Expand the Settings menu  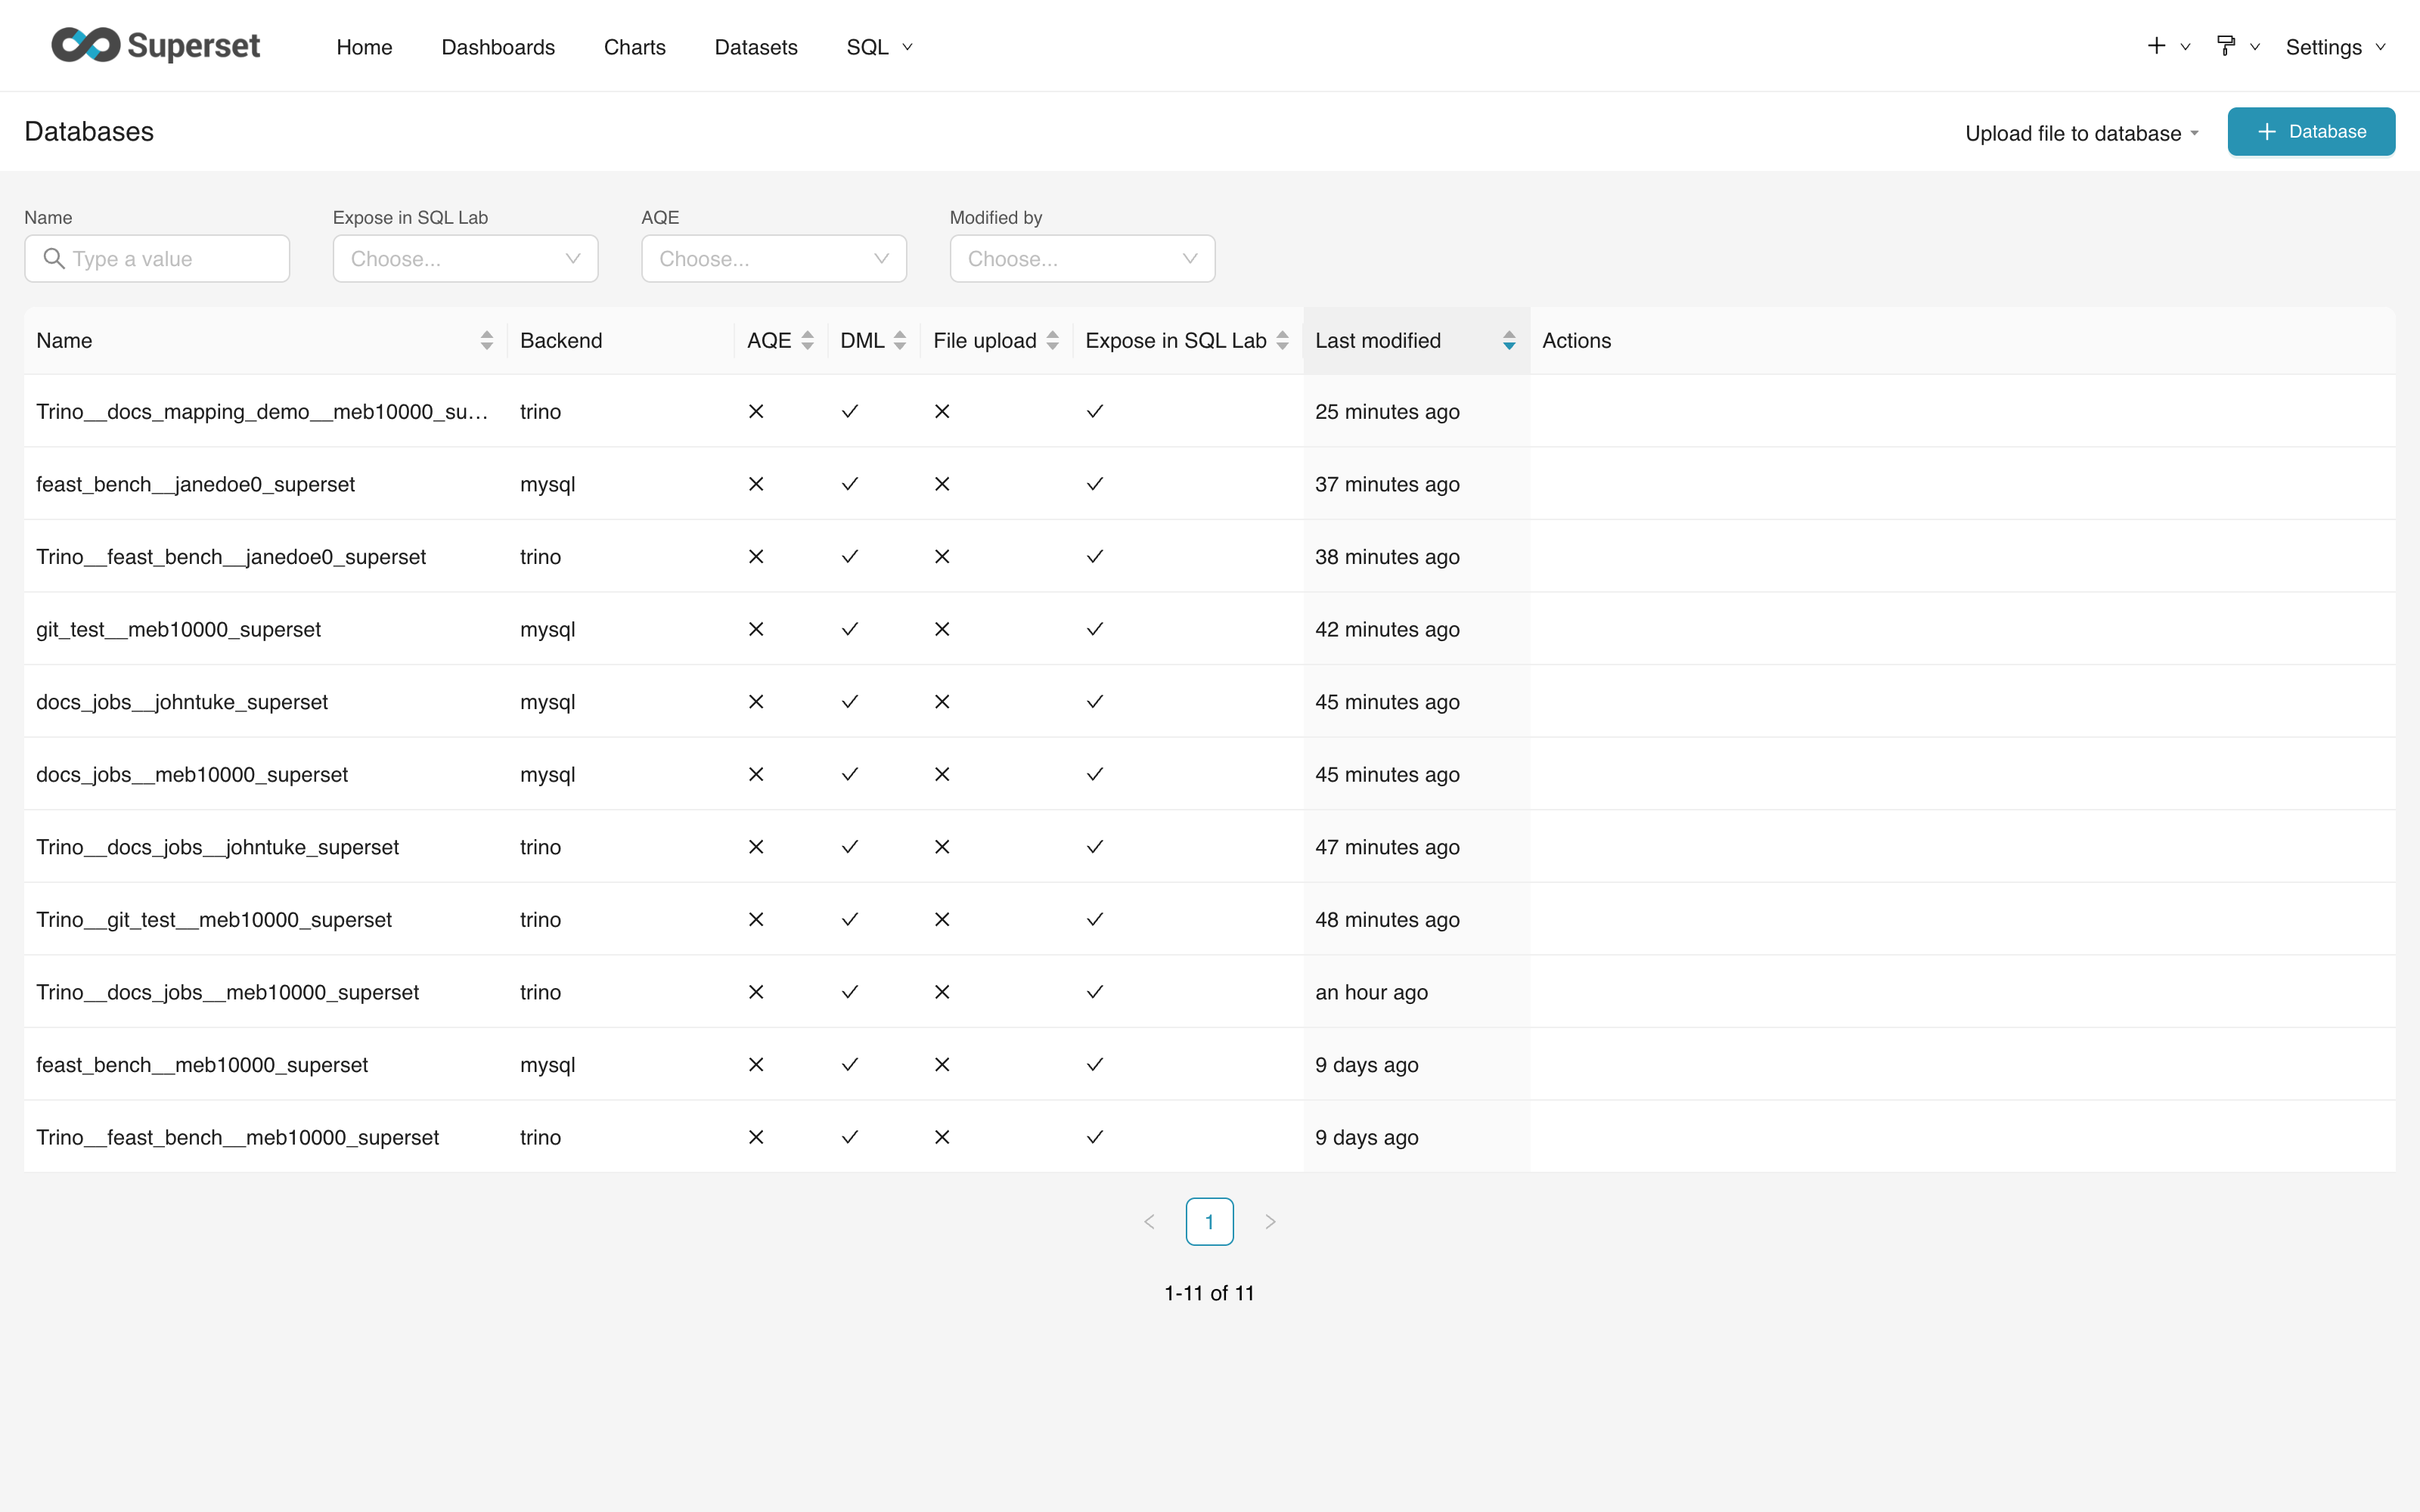pyautogui.click(x=2335, y=47)
